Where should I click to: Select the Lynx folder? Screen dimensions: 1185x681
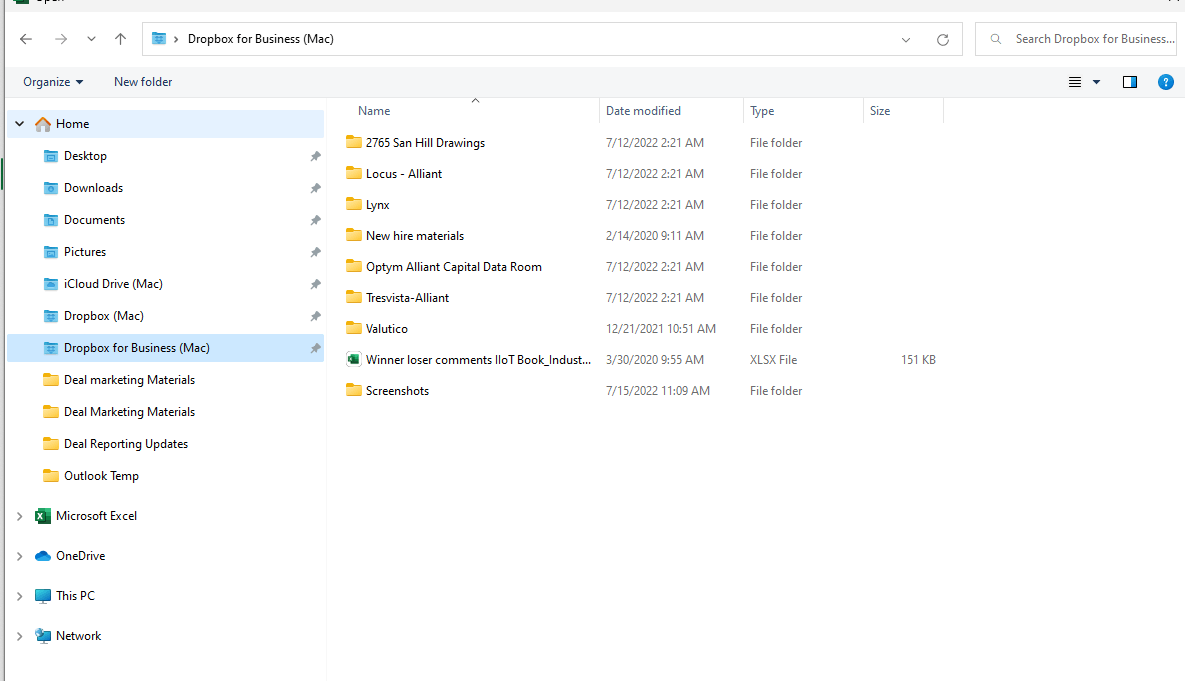[377, 205]
